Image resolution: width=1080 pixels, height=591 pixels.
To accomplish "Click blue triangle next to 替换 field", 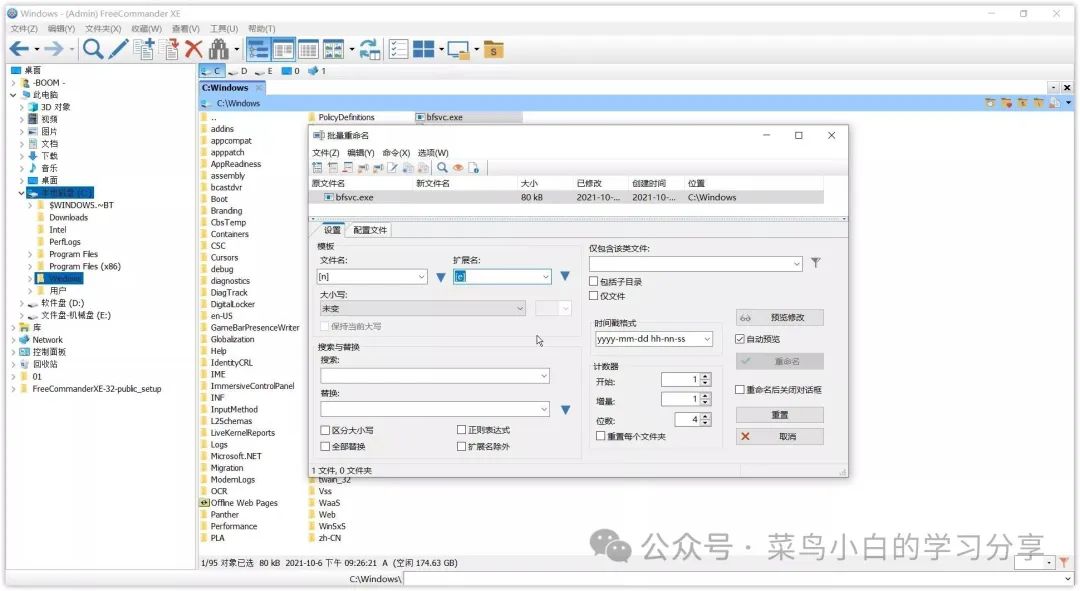I will pyautogui.click(x=565, y=409).
